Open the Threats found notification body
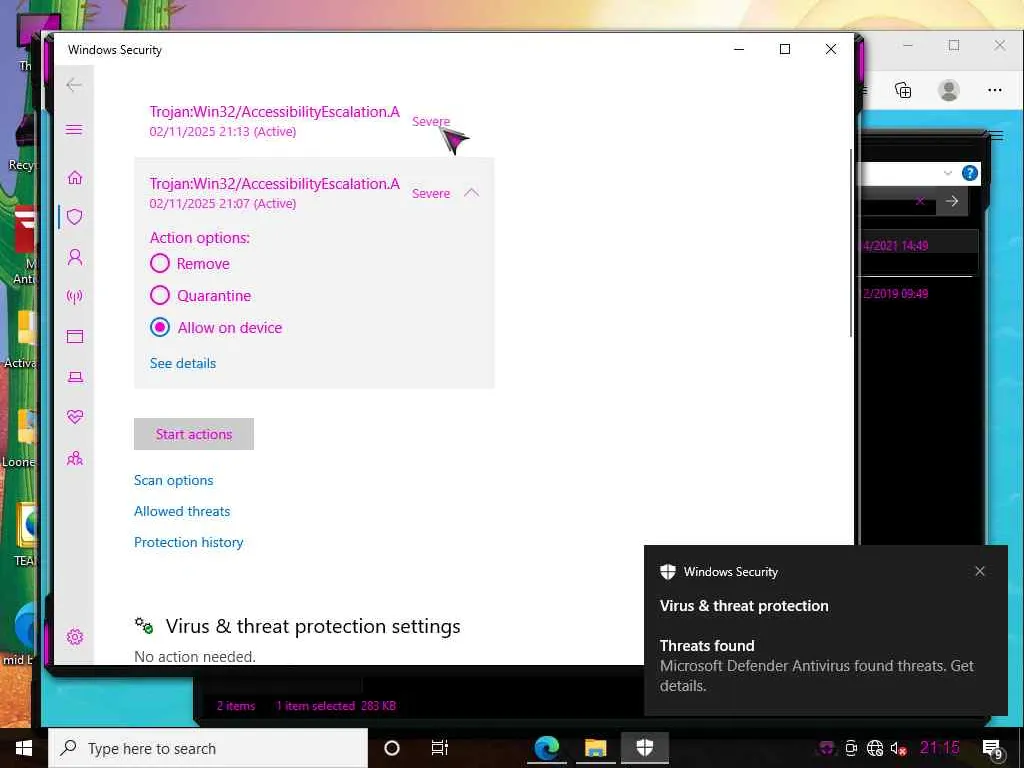 816,665
